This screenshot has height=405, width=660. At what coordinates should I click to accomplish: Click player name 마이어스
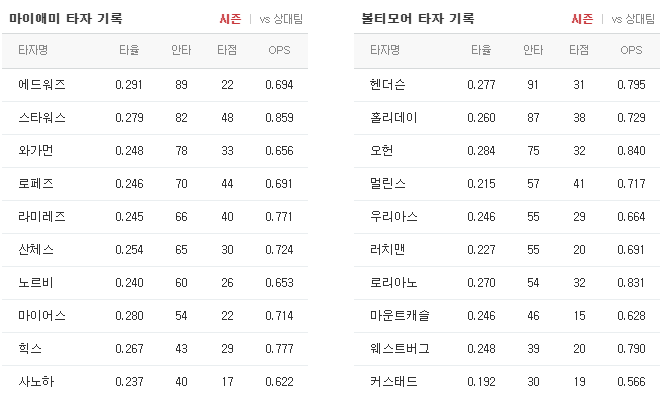pos(42,315)
